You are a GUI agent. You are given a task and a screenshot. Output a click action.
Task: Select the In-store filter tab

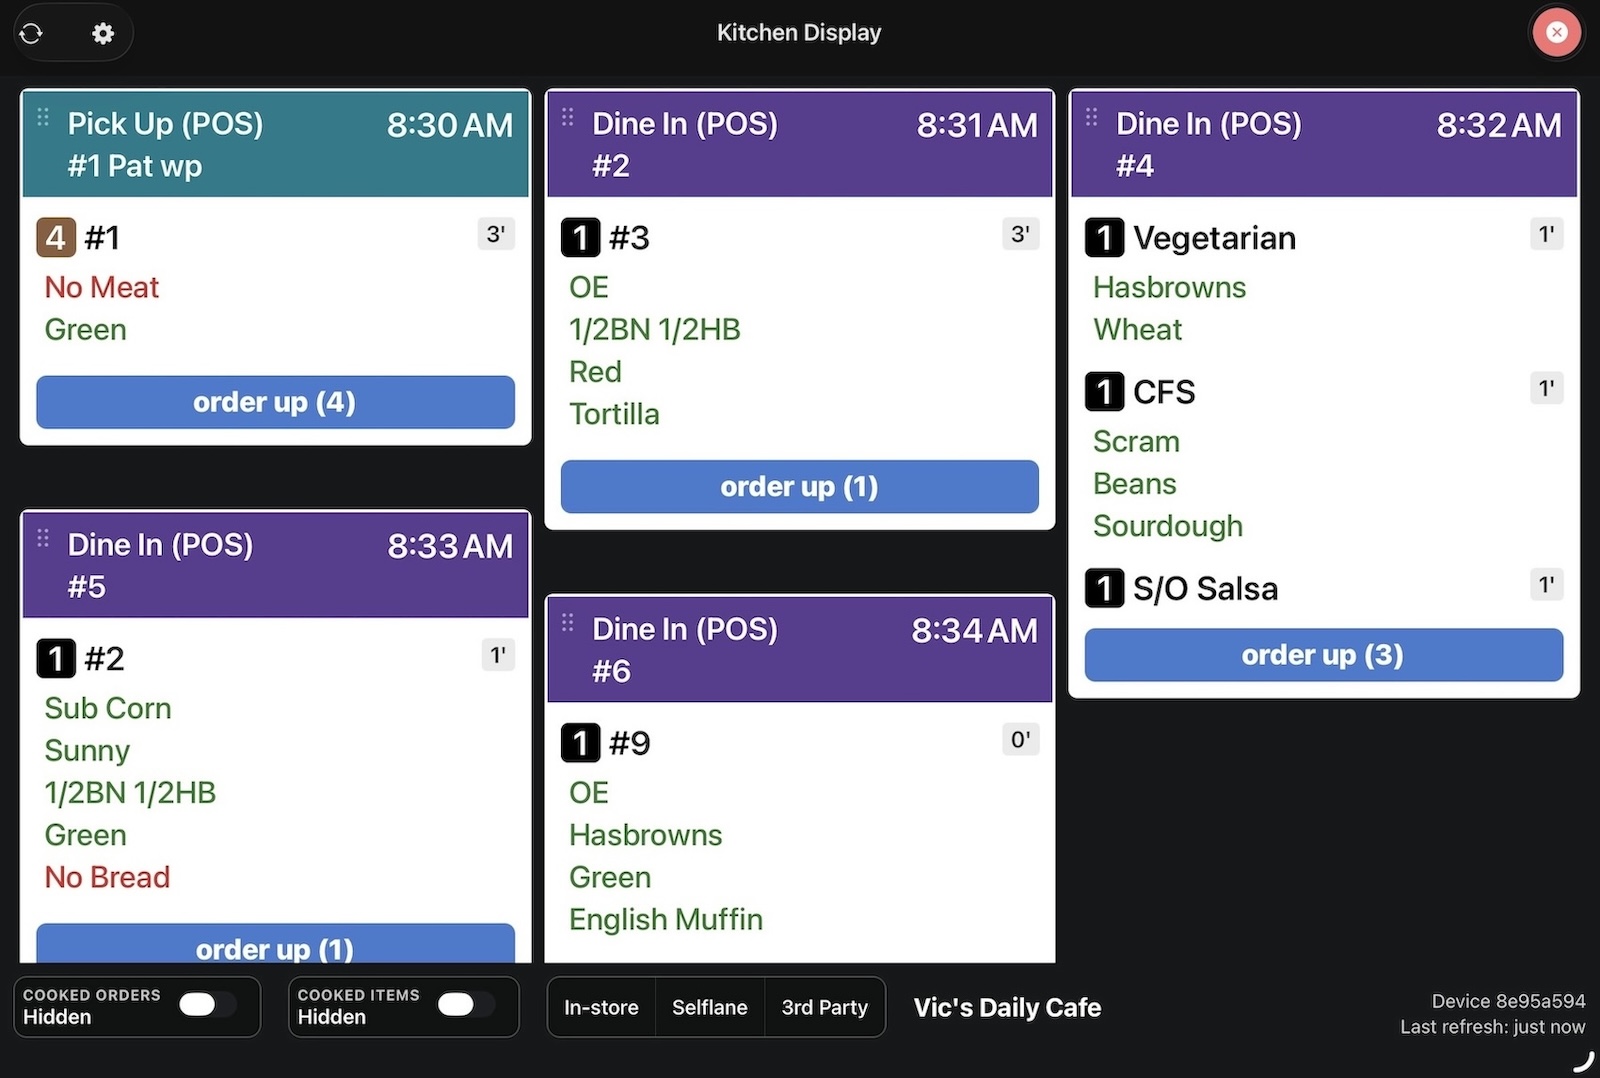pos(601,1007)
